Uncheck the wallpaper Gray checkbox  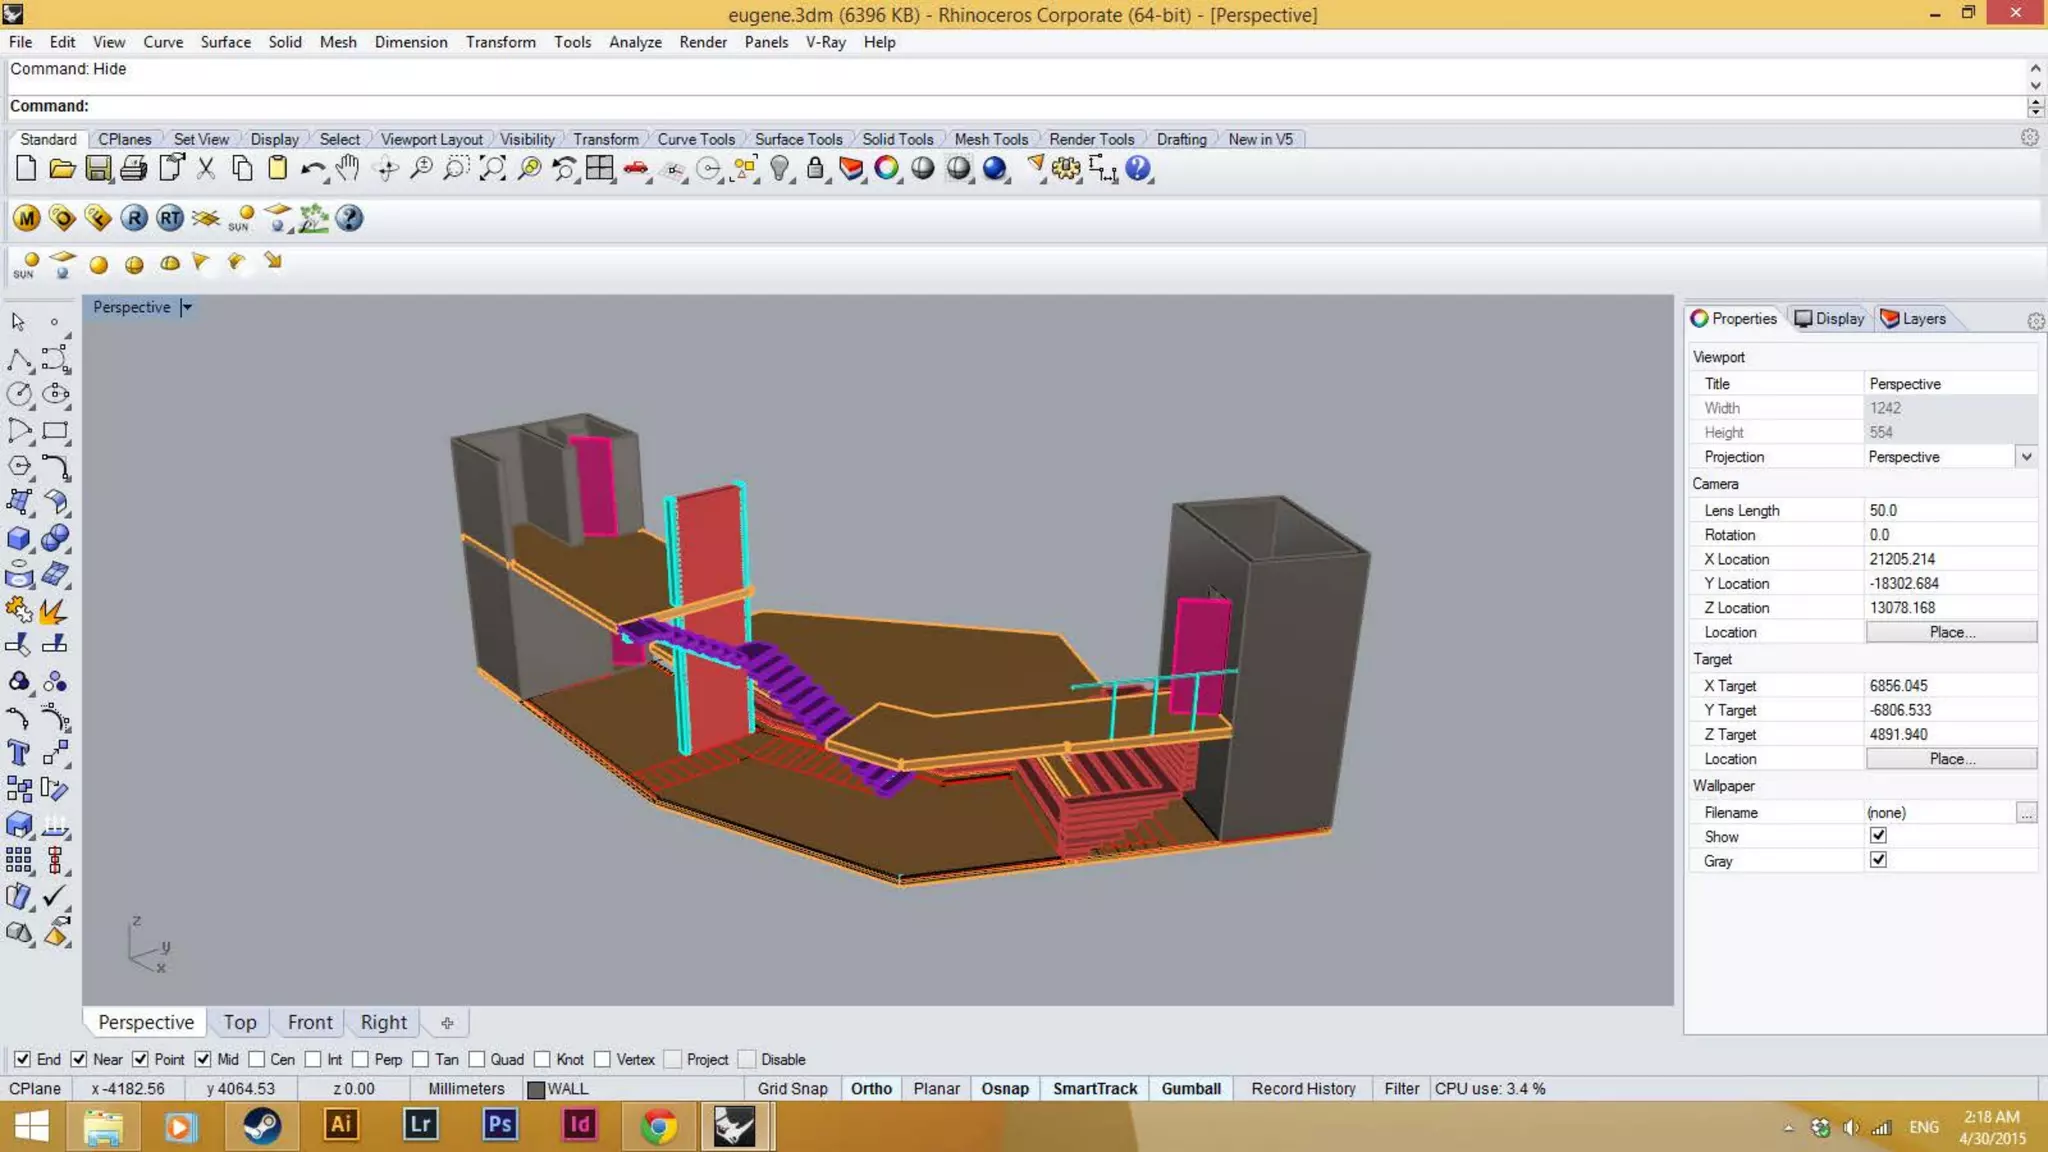pos(1878,860)
